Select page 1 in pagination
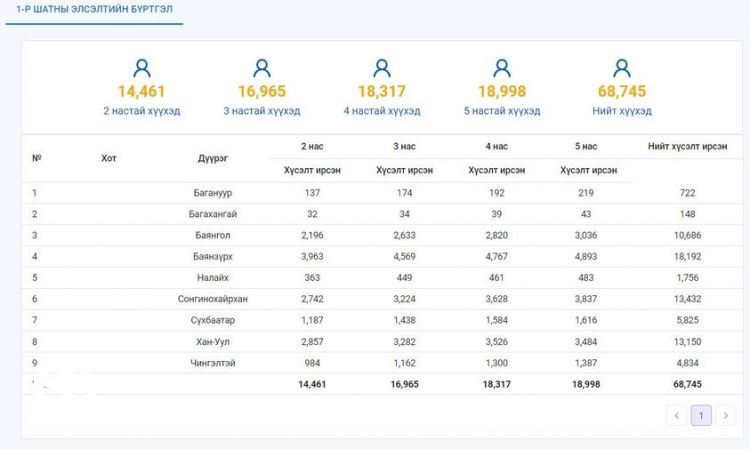This screenshot has width=750, height=449. point(701,415)
